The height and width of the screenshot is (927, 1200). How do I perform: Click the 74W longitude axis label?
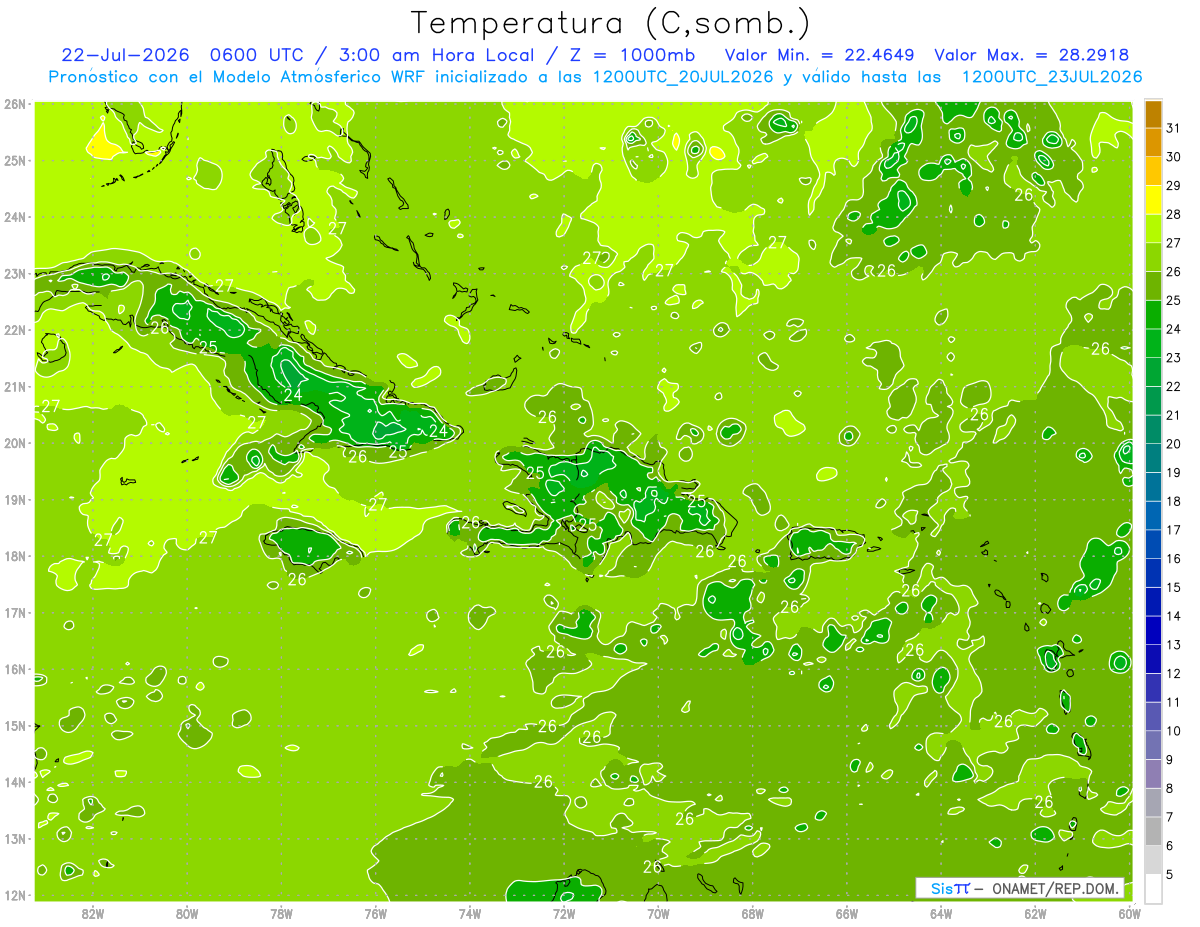pyautogui.click(x=469, y=913)
